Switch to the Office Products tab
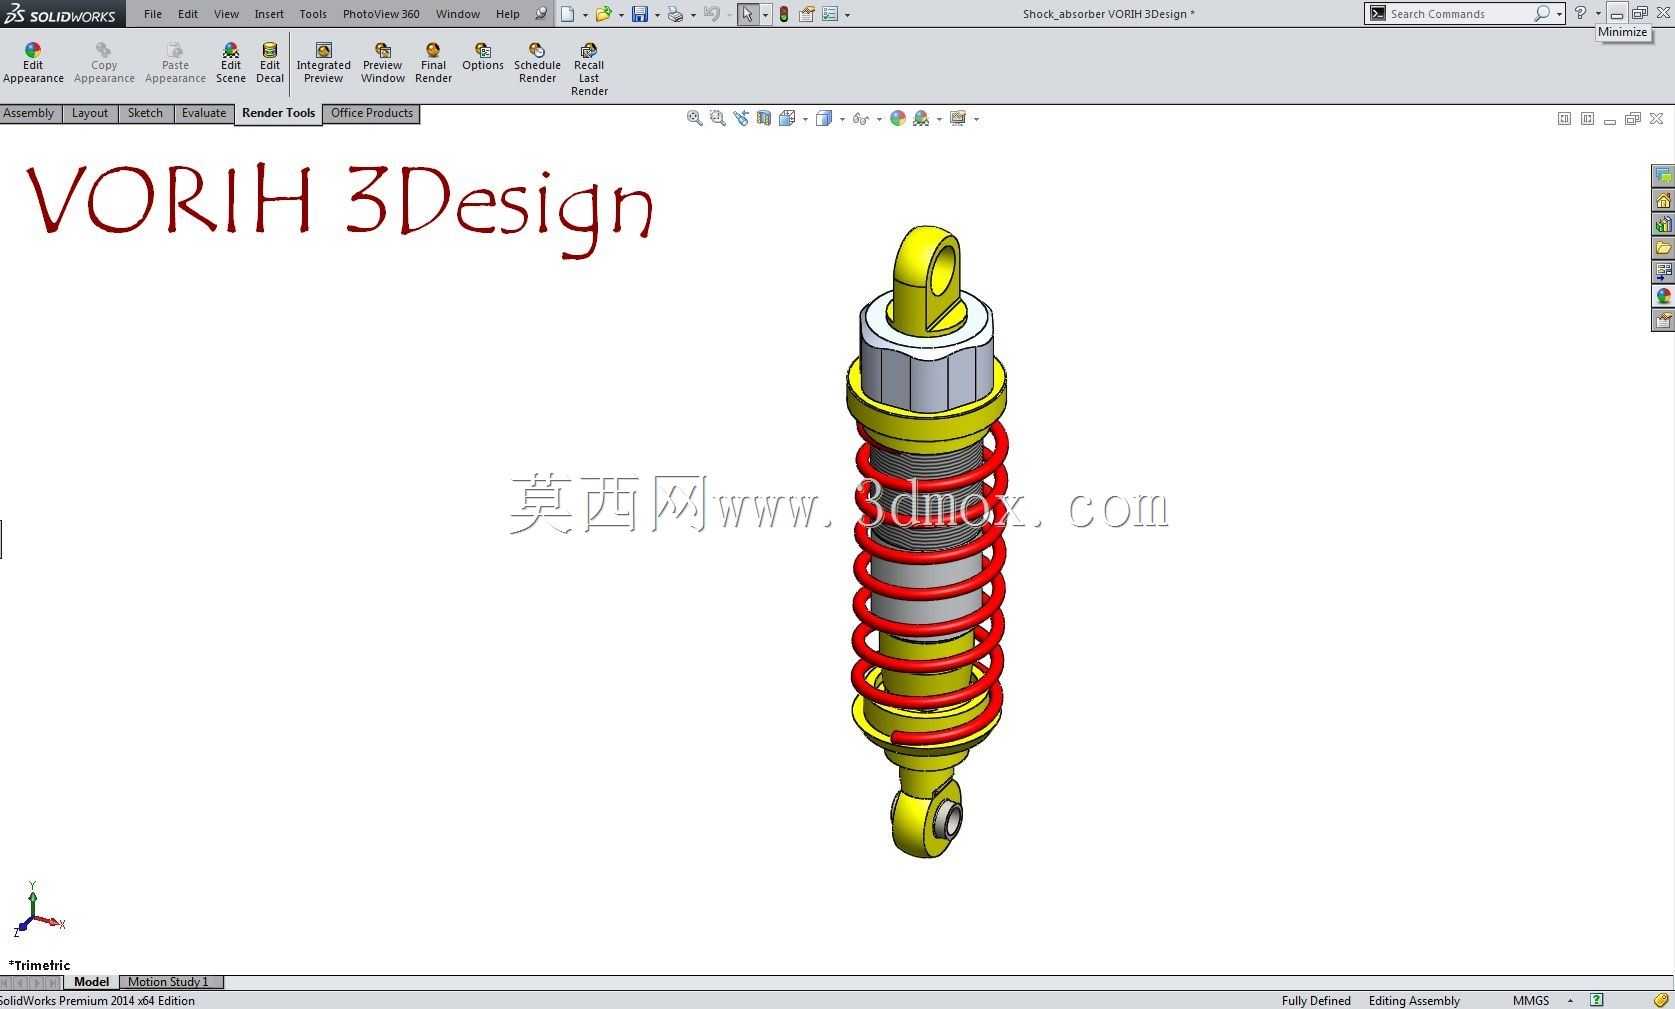Image resolution: width=1675 pixels, height=1009 pixels. point(372,113)
